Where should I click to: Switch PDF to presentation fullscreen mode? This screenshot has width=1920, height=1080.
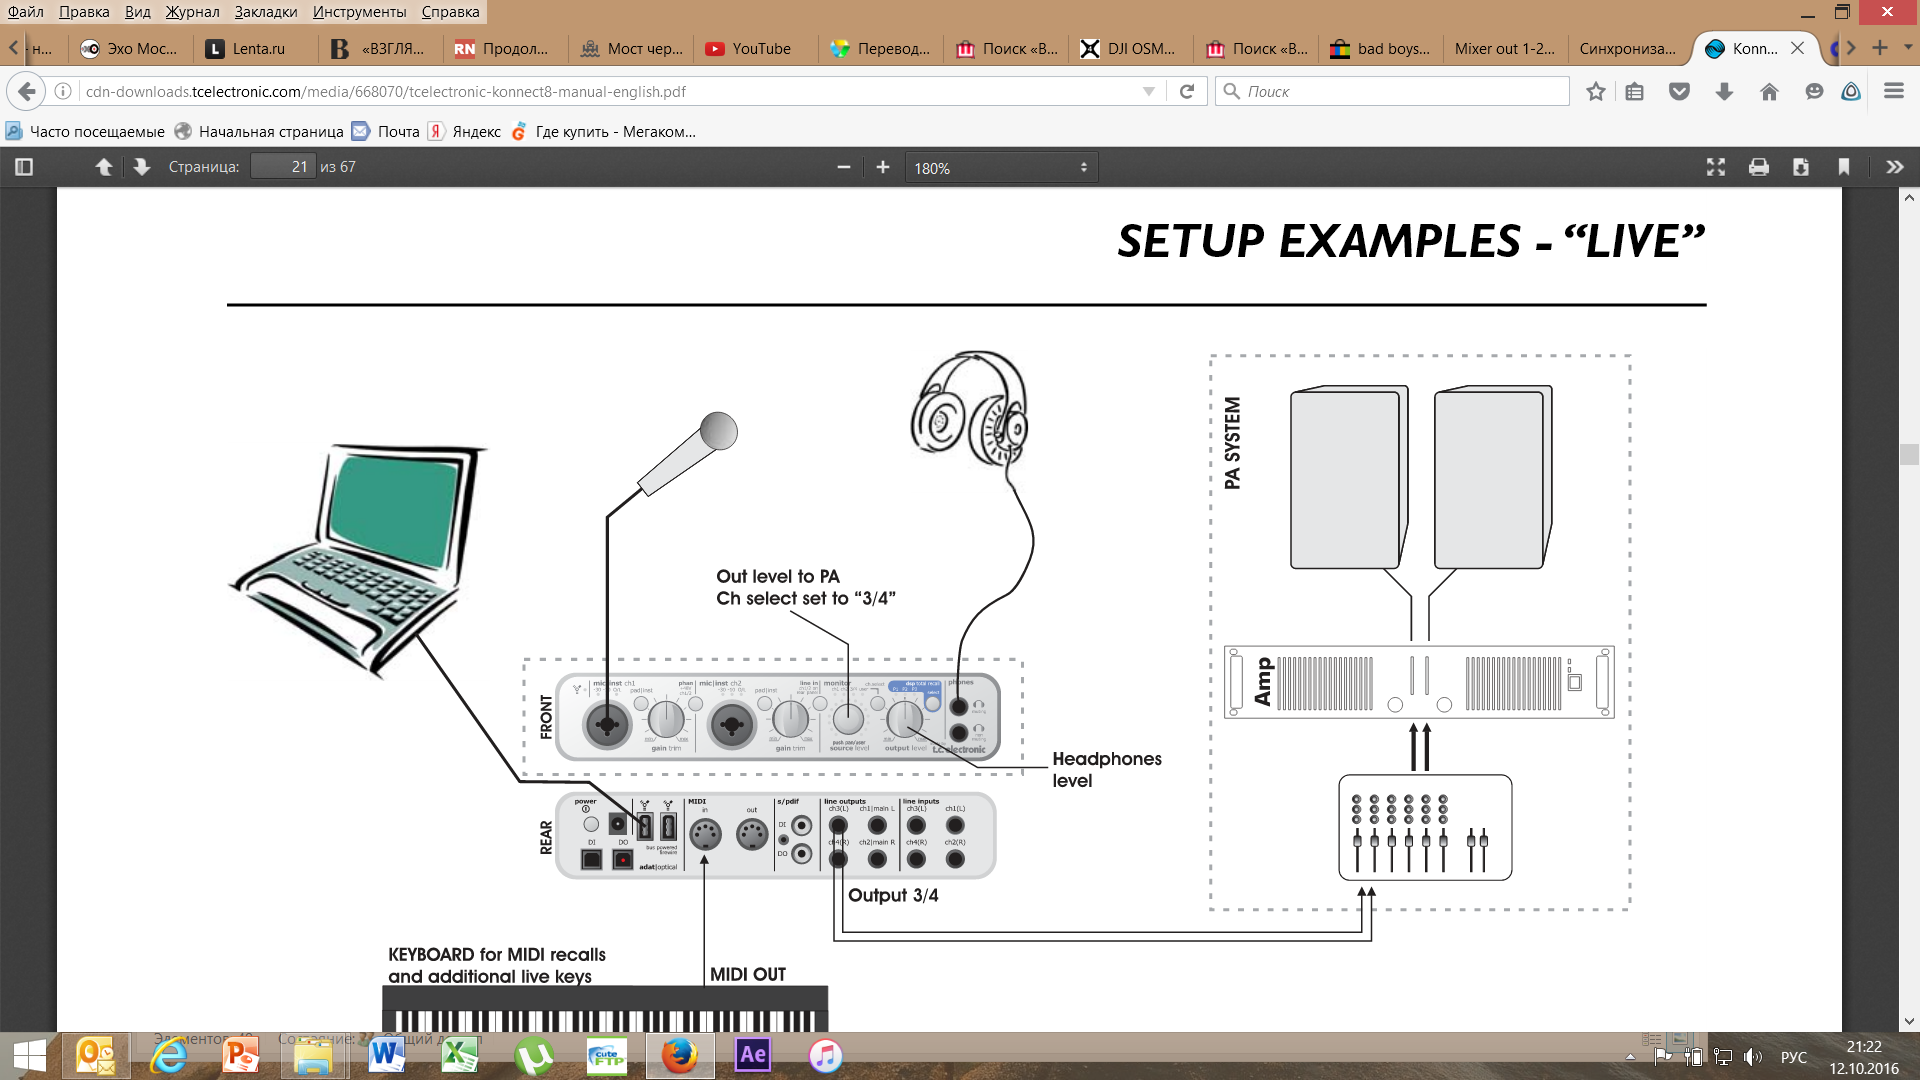click(x=1715, y=167)
